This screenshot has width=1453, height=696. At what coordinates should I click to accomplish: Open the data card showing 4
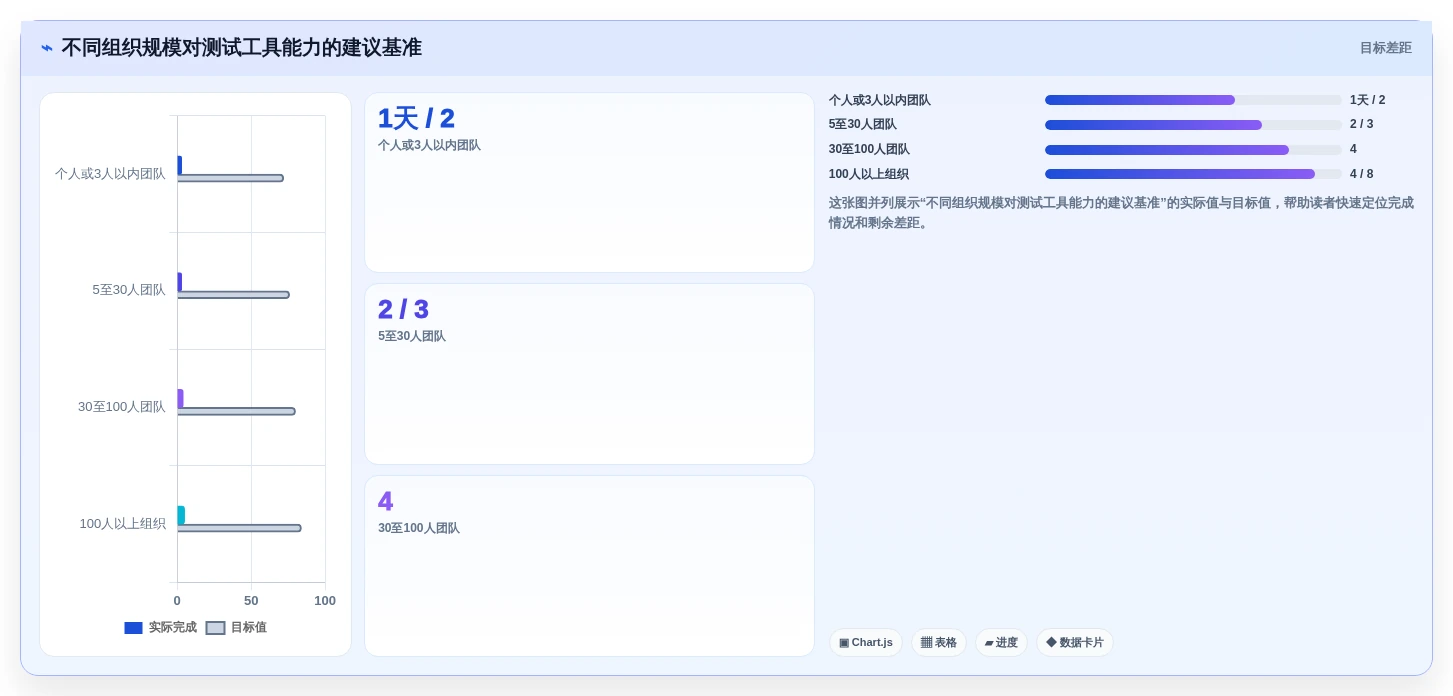(x=589, y=566)
